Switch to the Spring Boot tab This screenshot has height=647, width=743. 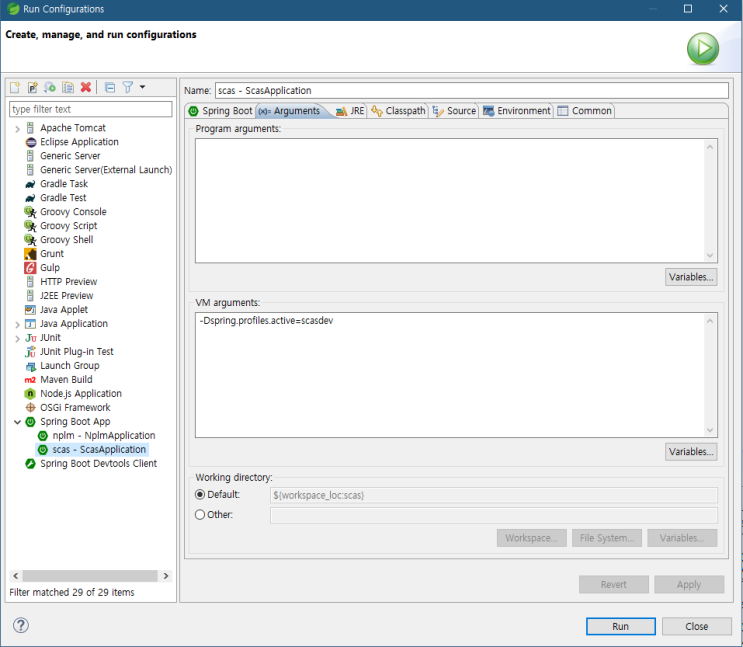pos(220,111)
